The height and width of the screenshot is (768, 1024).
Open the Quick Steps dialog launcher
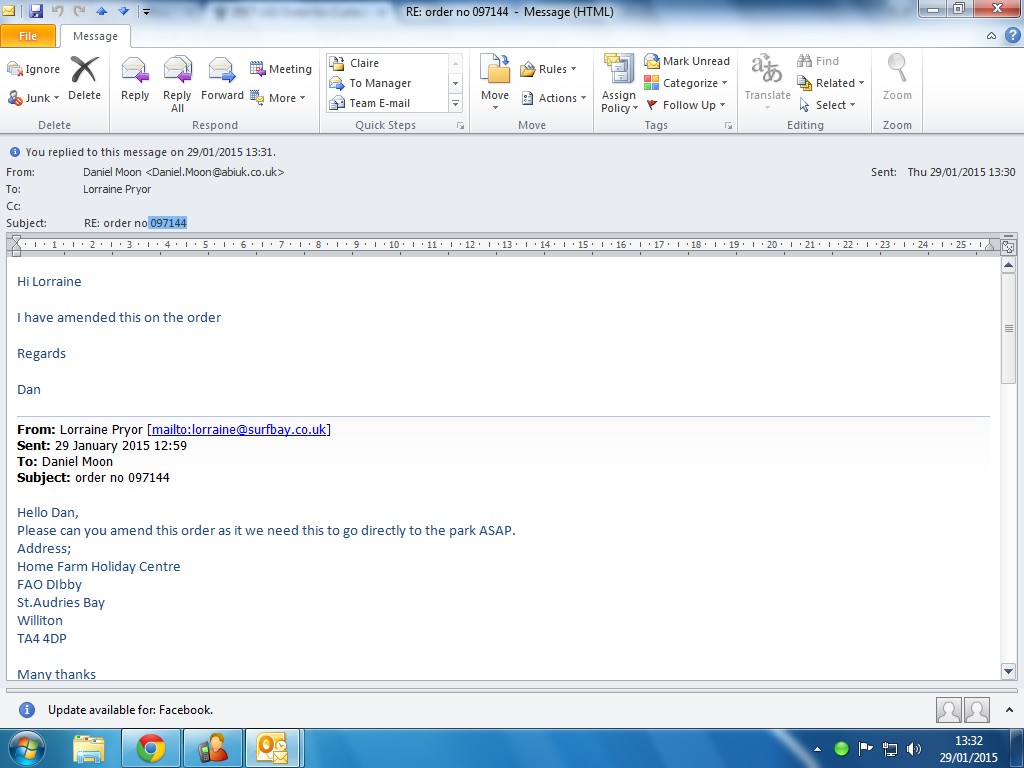point(460,125)
